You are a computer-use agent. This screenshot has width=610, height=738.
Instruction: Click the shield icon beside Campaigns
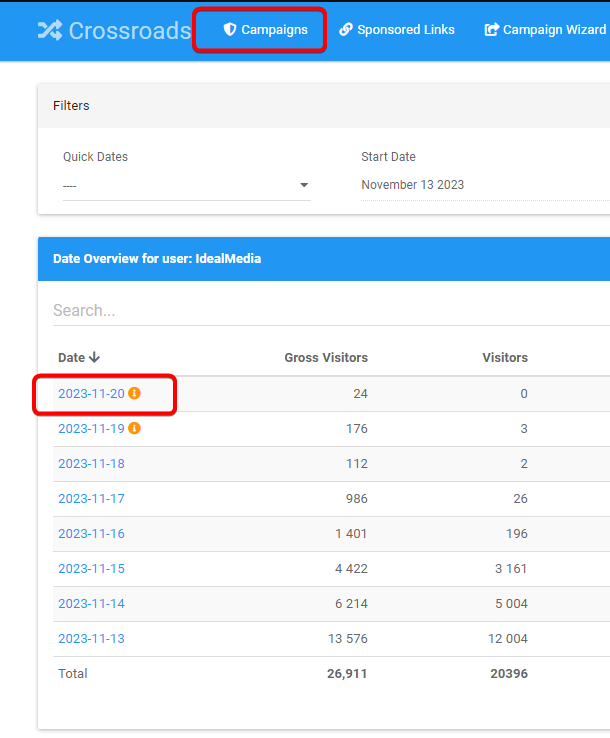pyautogui.click(x=230, y=30)
